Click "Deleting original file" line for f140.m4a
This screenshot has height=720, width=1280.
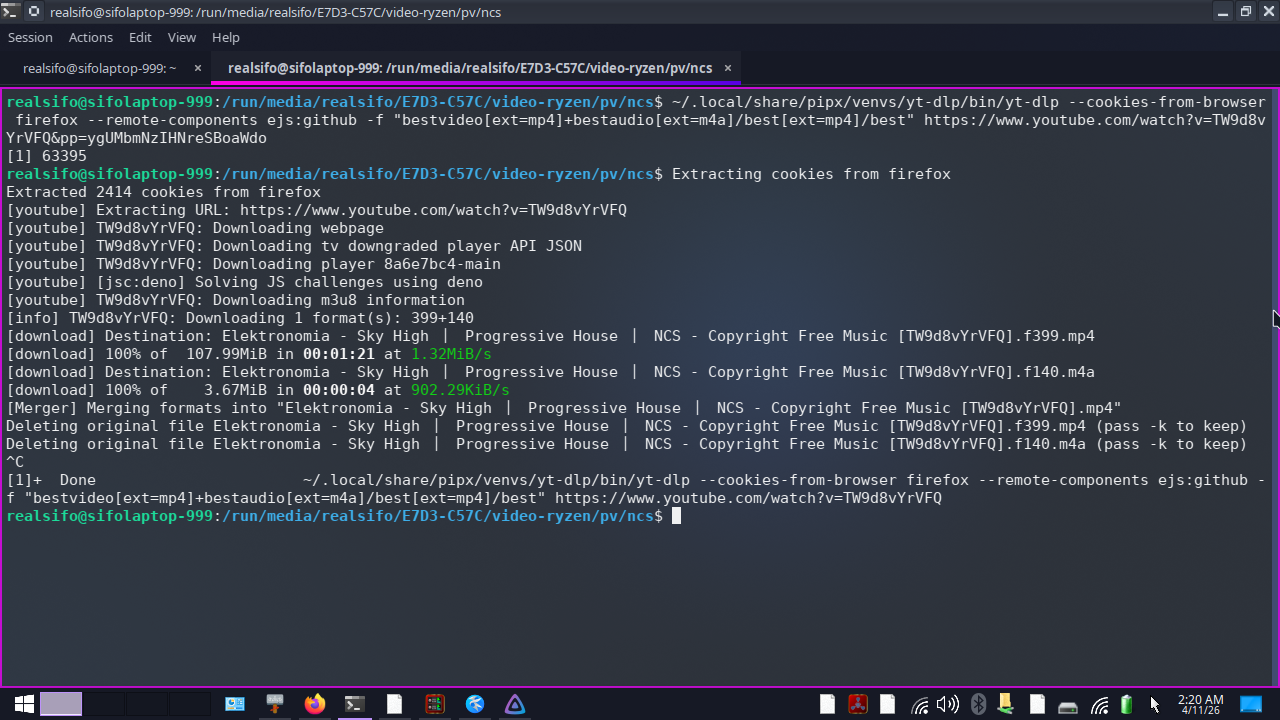click(627, 444)
